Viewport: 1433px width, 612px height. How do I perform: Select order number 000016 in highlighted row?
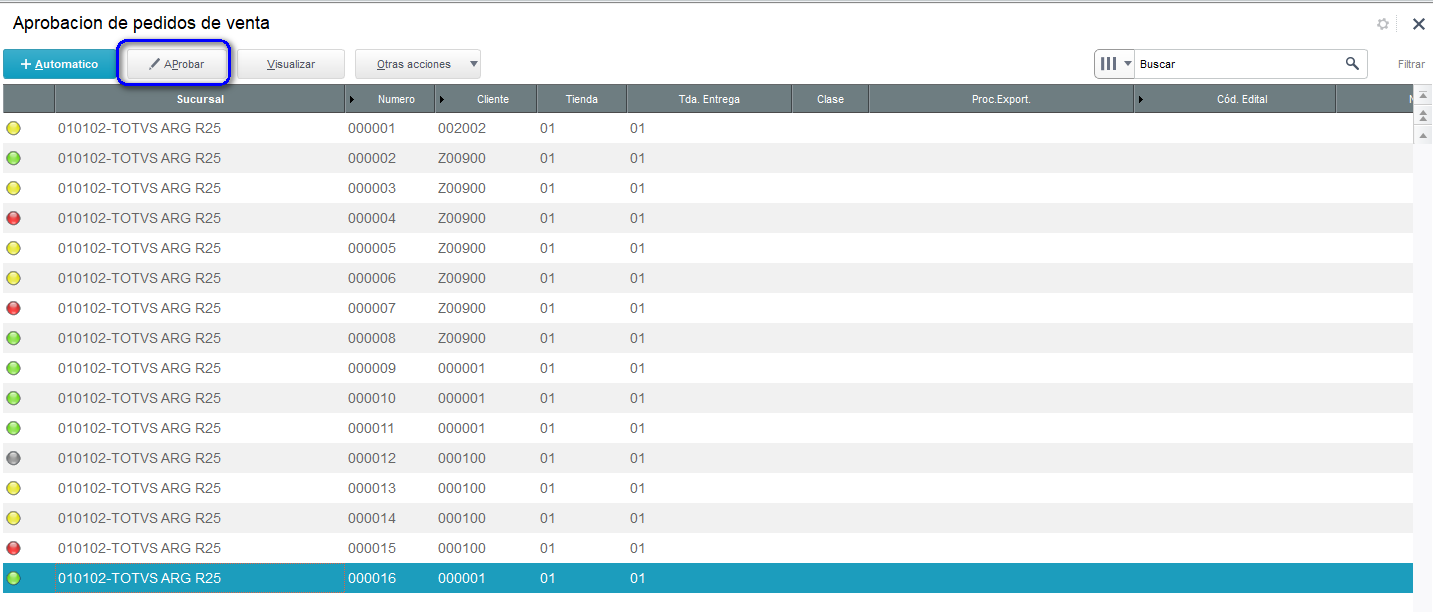(372, 578)
